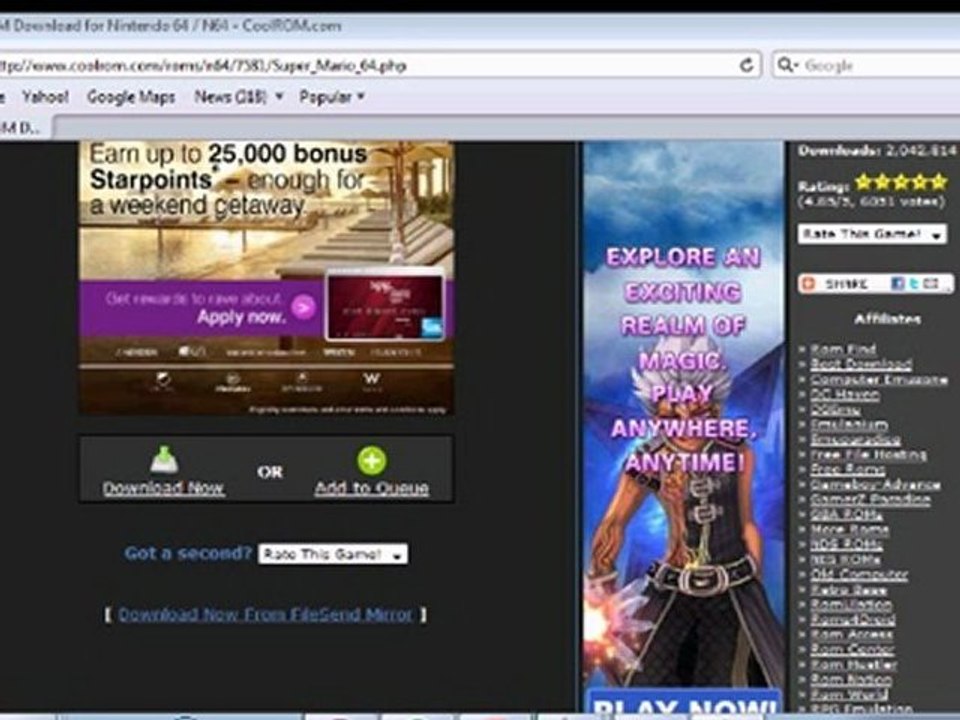Click the orange Share plus icon

click(x=809, y=284)
